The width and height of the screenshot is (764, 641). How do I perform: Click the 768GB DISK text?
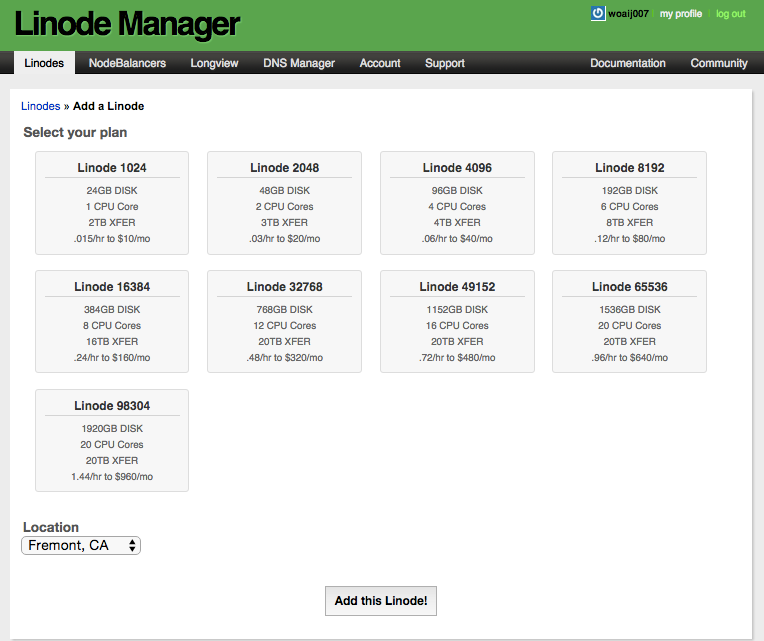tap(285, 309)
